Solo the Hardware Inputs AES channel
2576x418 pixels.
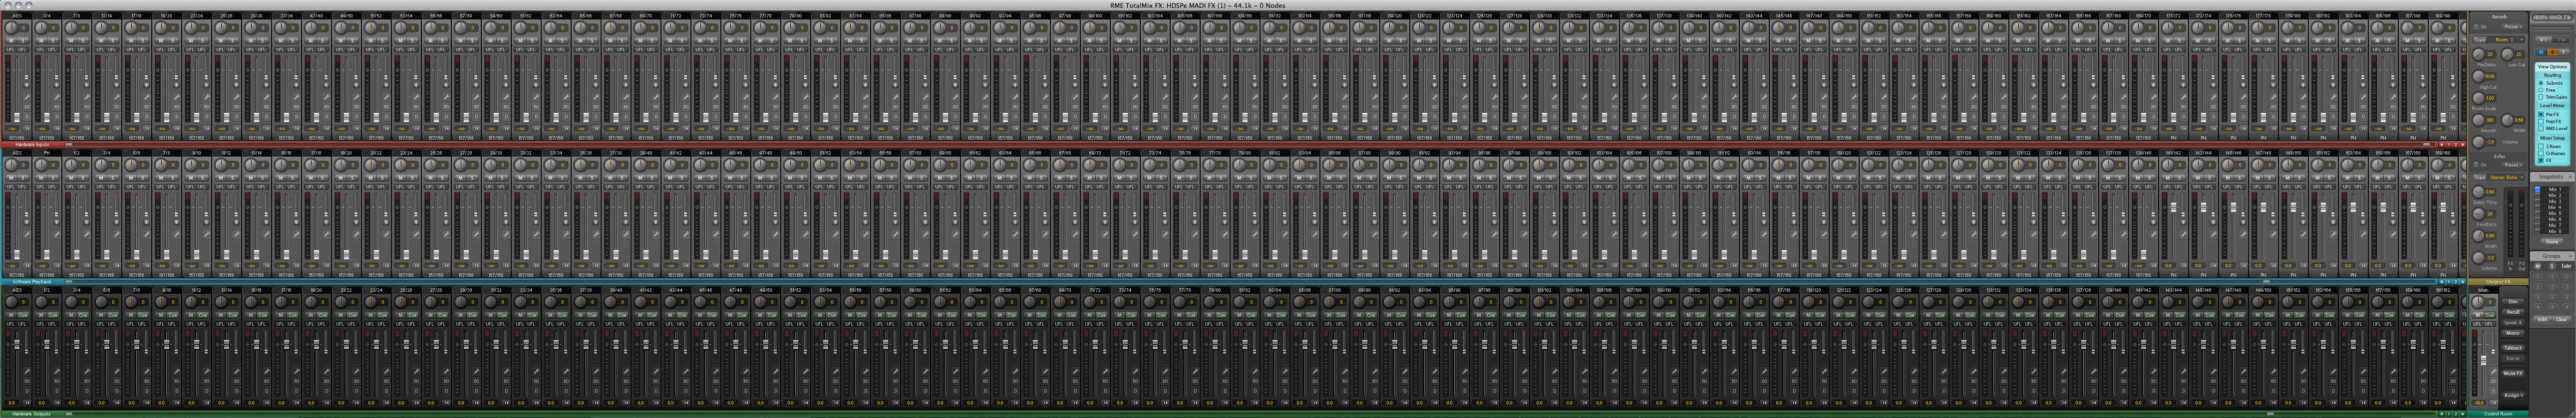(x=23, y=40)
